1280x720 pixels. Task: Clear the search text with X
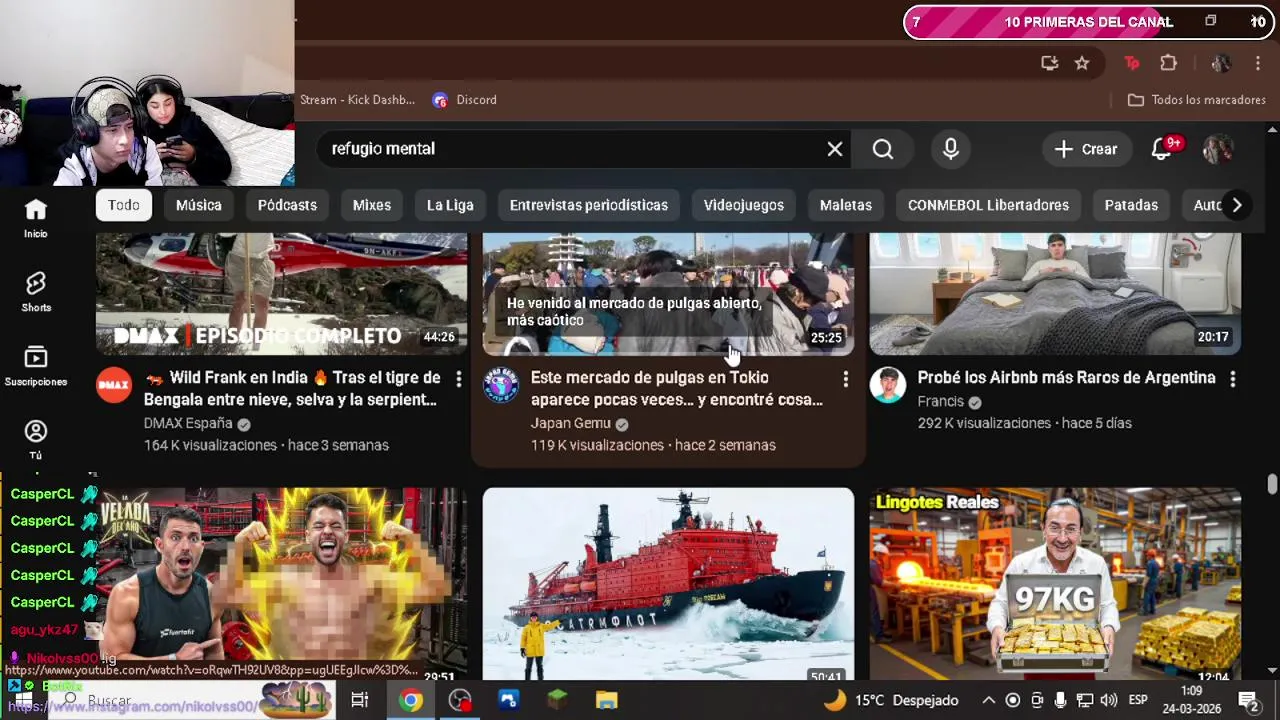point(835,149)
